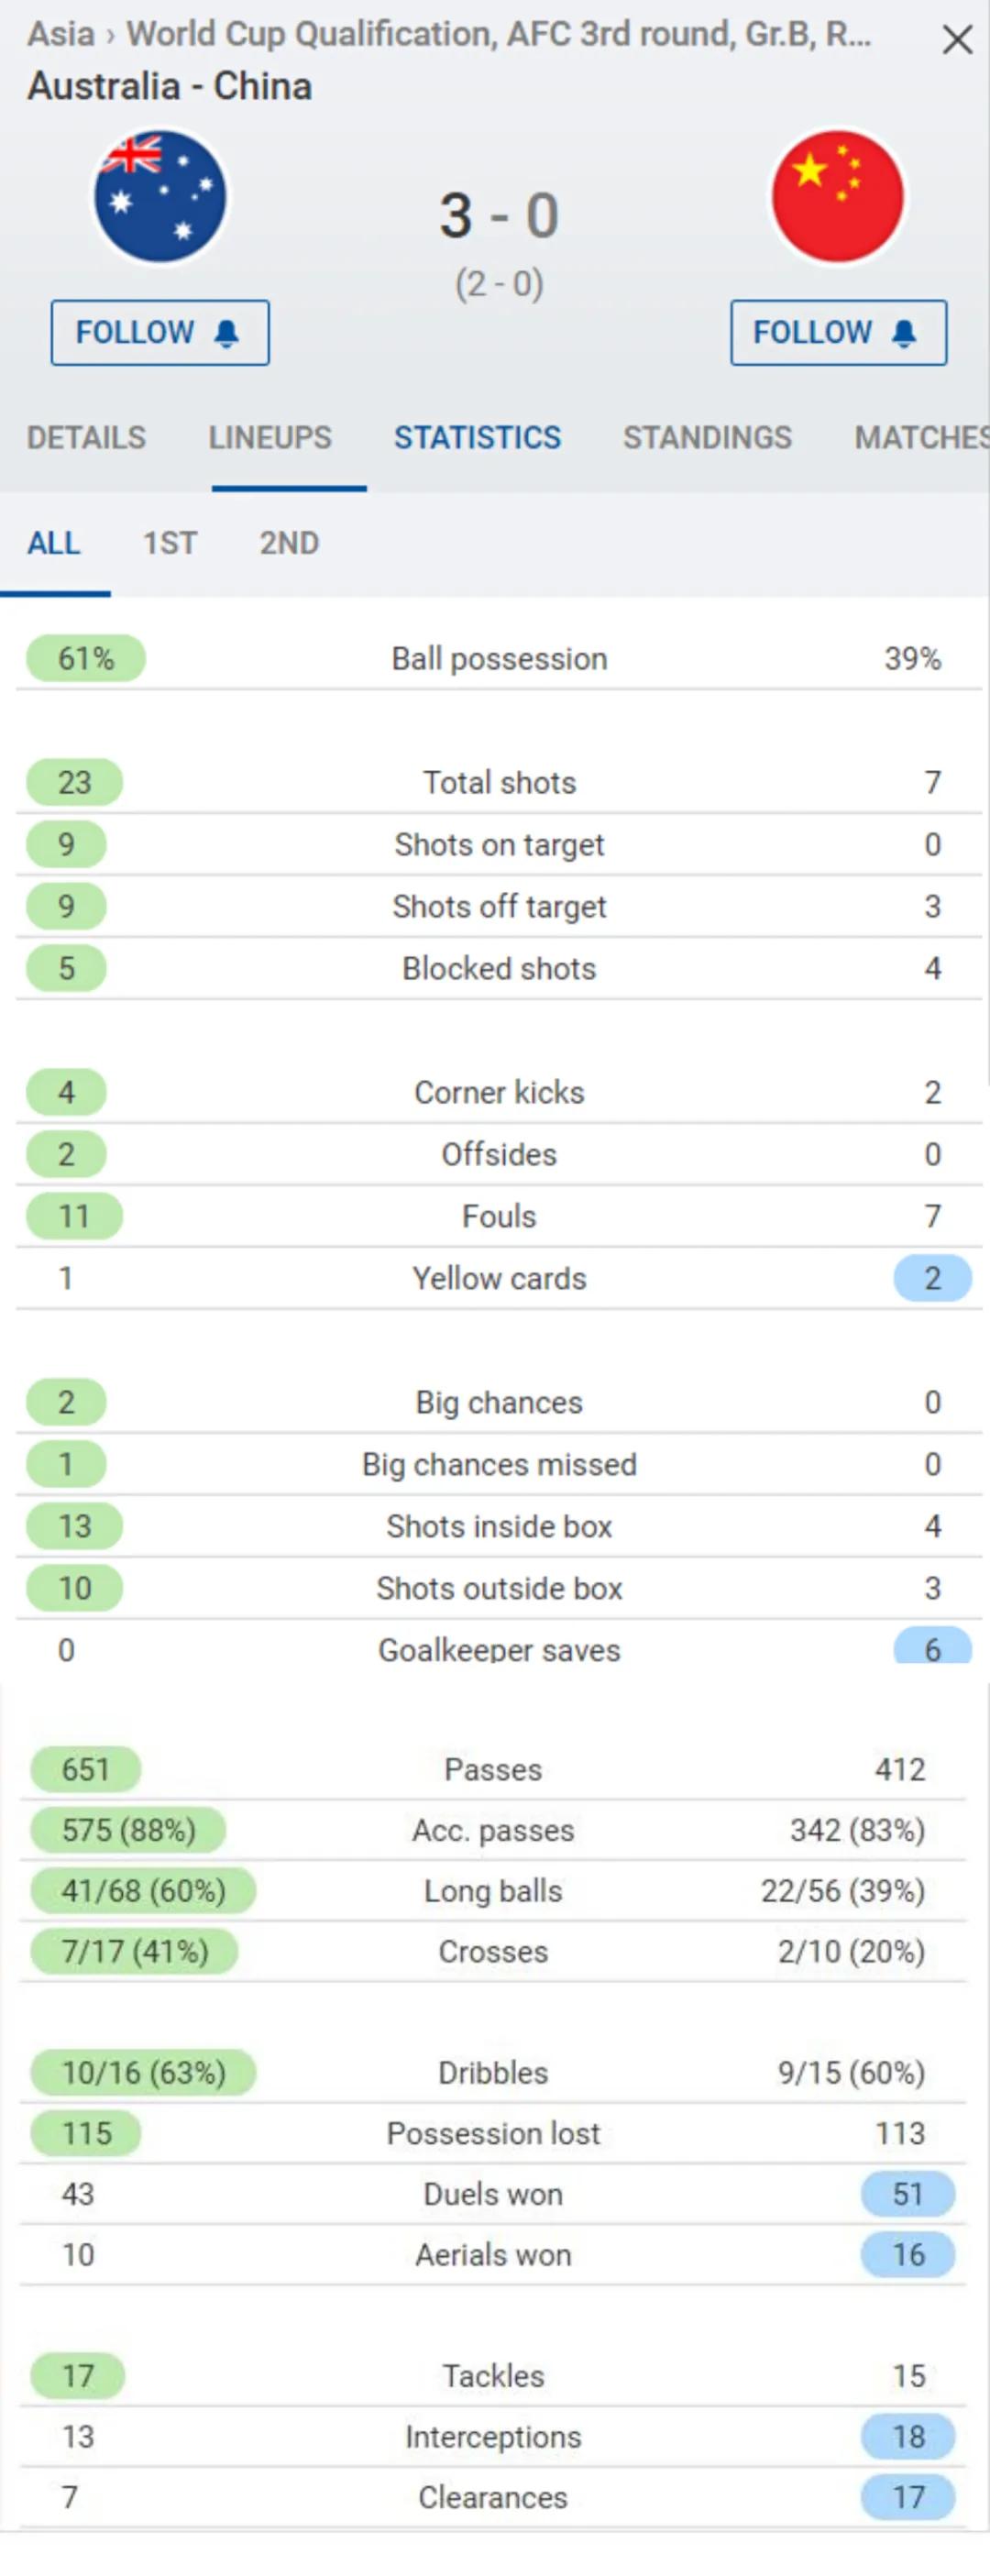Click the Australia team flag icon
The image size is (990, 2576).
click(x=160, y=197)
